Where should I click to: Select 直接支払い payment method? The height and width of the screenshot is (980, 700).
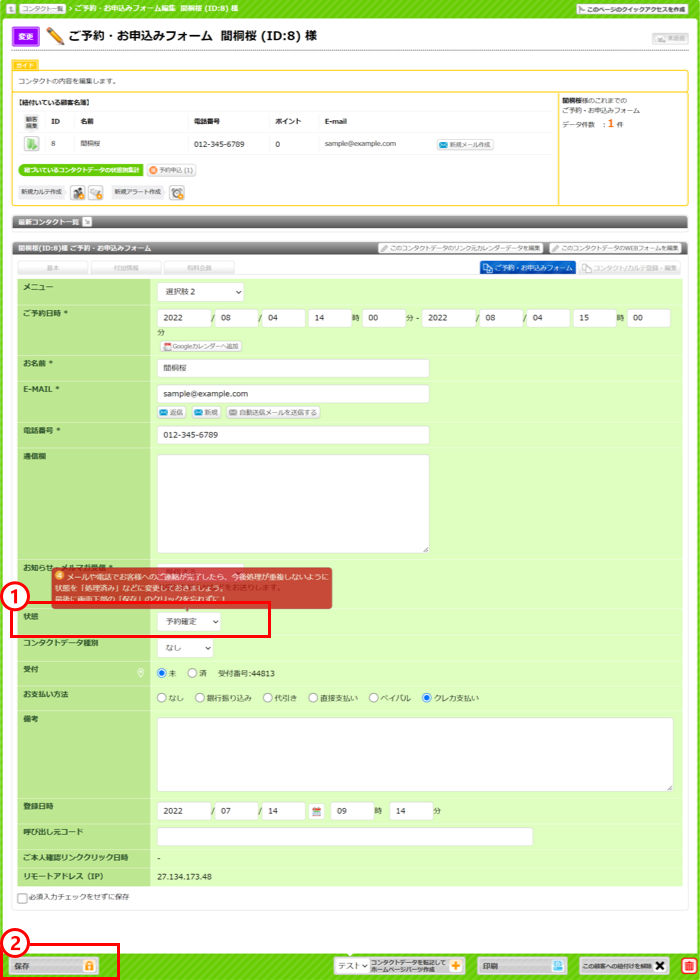point(313,698)
